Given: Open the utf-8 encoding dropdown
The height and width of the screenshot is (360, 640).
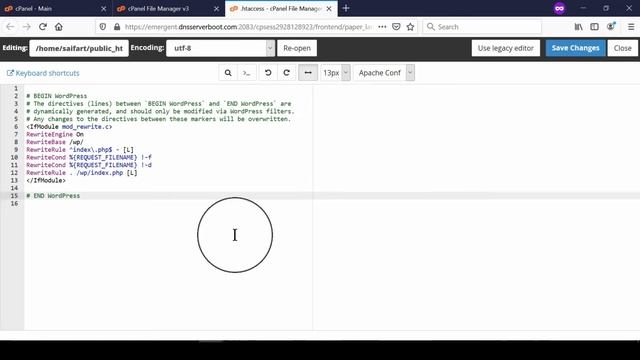Looking at the screenshot, I should pyautogui.click(x=220, y=48).
